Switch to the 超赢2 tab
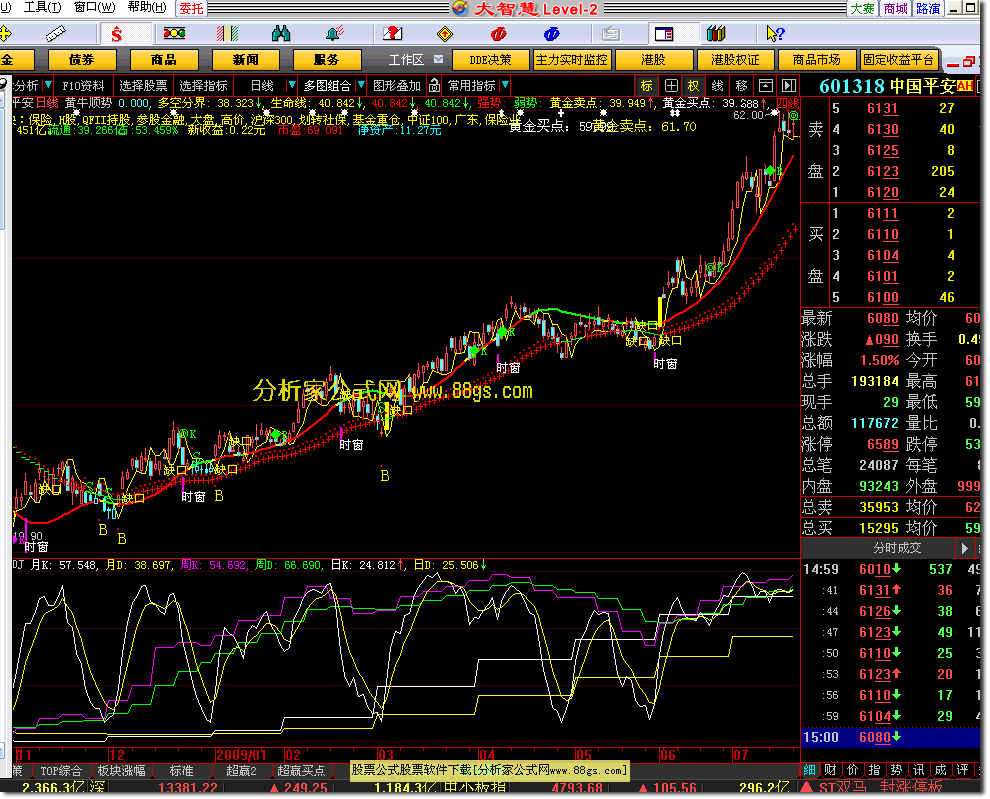This screenshot has height=799, width=990. 241,771
